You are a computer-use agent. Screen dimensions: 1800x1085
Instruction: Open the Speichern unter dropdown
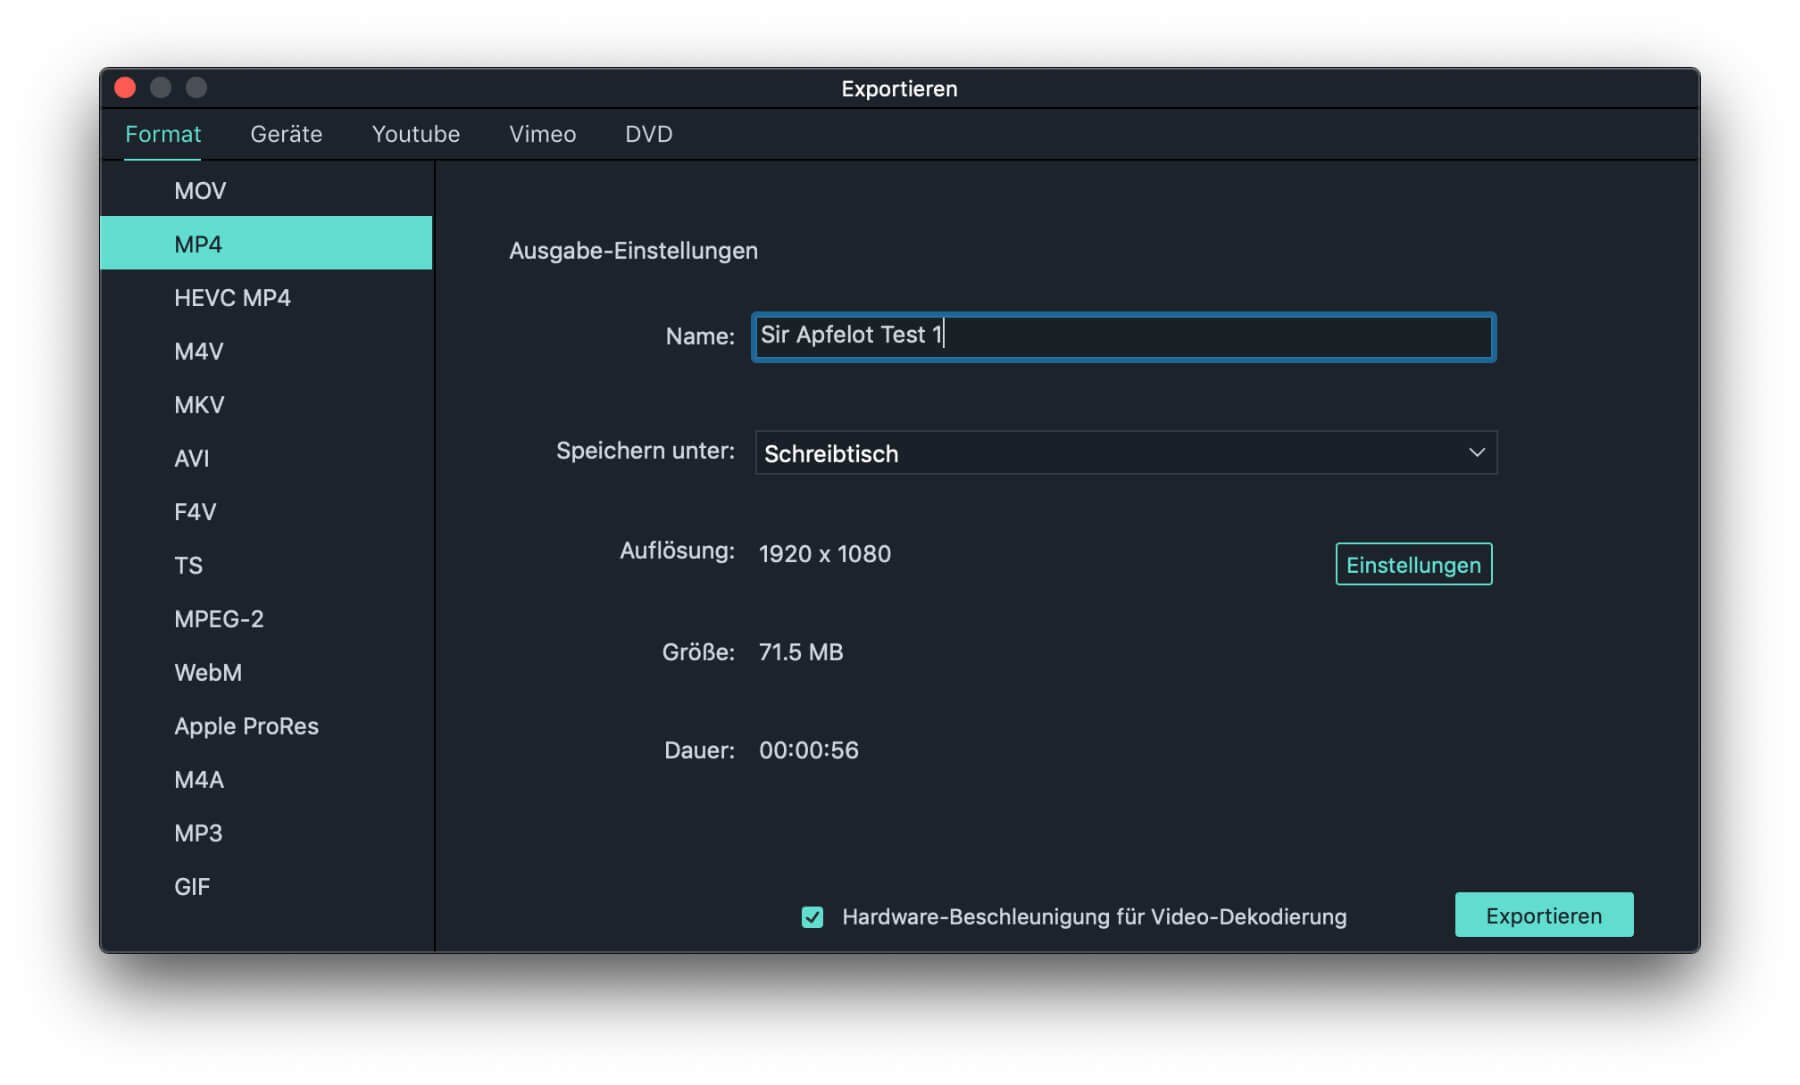click(1126, 453)
